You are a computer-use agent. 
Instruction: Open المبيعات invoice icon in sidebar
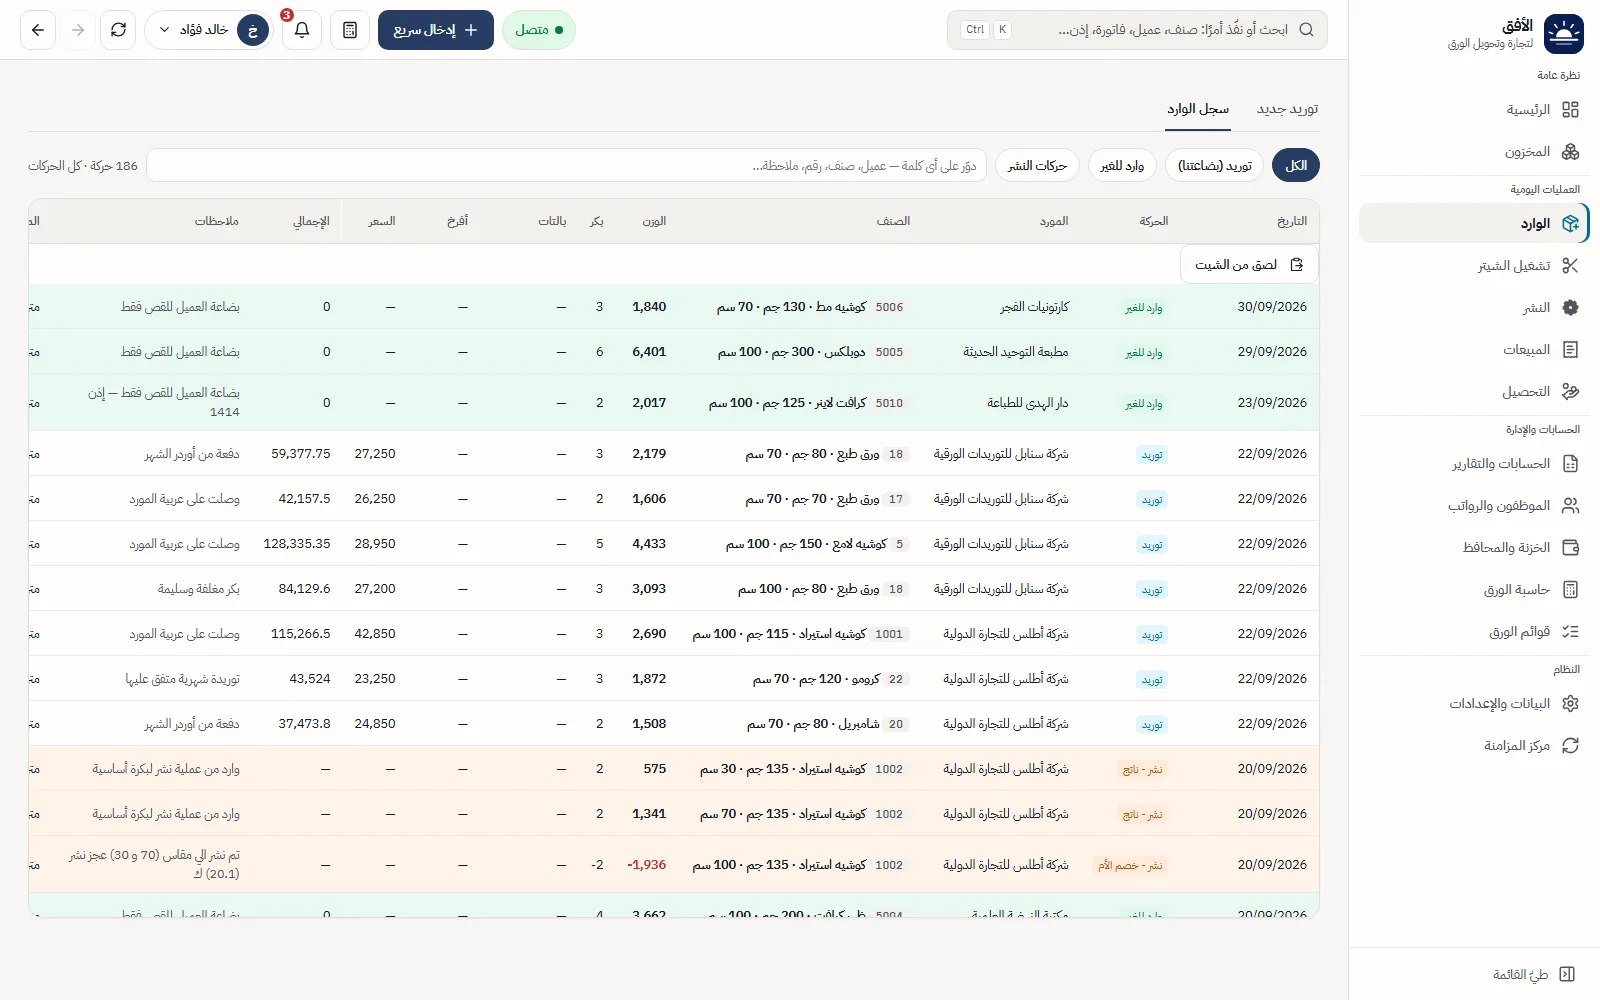click(x=1570, y=350)
